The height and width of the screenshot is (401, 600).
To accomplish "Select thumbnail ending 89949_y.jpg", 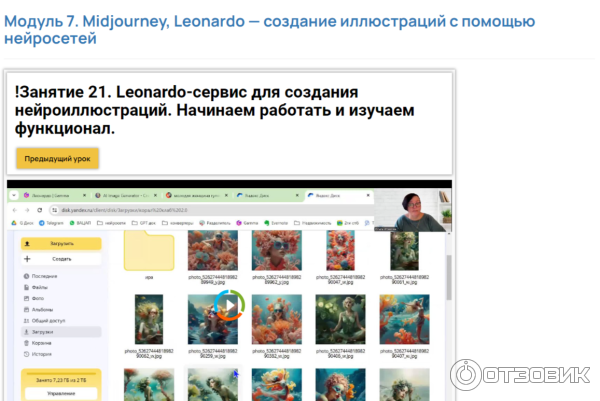I will [213, 251].
